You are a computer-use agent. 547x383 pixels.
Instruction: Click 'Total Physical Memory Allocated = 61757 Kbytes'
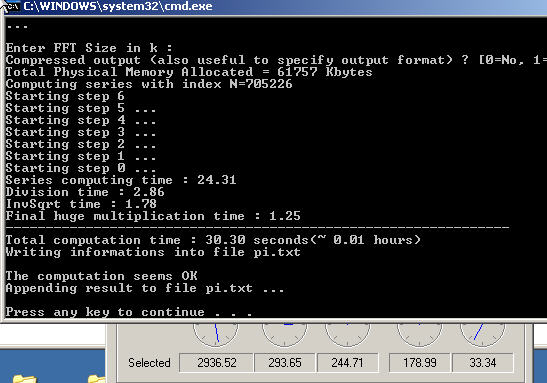189,72
